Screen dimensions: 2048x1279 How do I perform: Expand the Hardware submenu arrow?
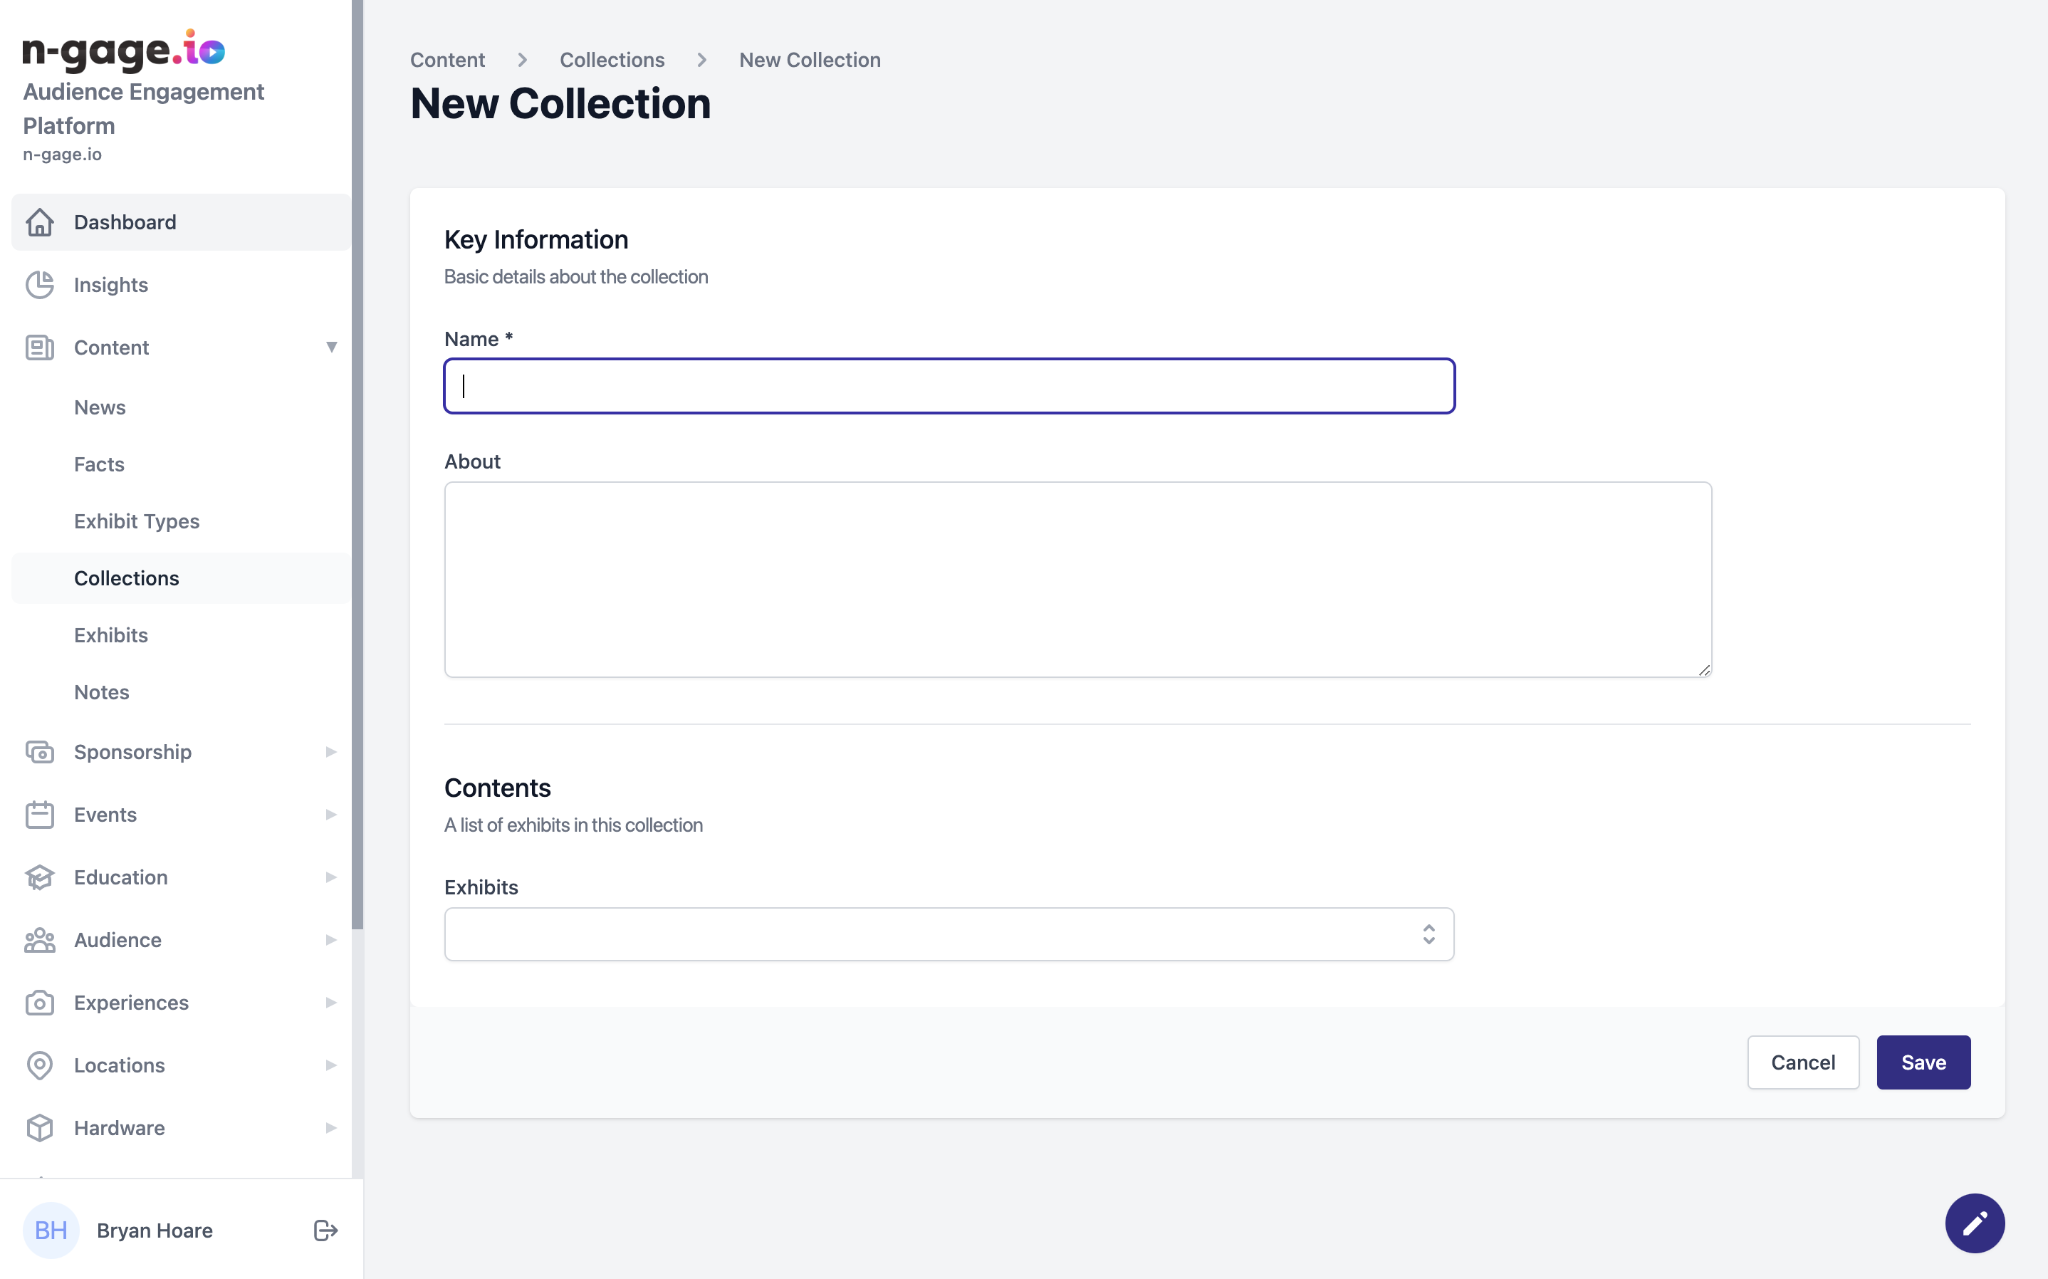pyautogui.click(x=331, y=1128)
